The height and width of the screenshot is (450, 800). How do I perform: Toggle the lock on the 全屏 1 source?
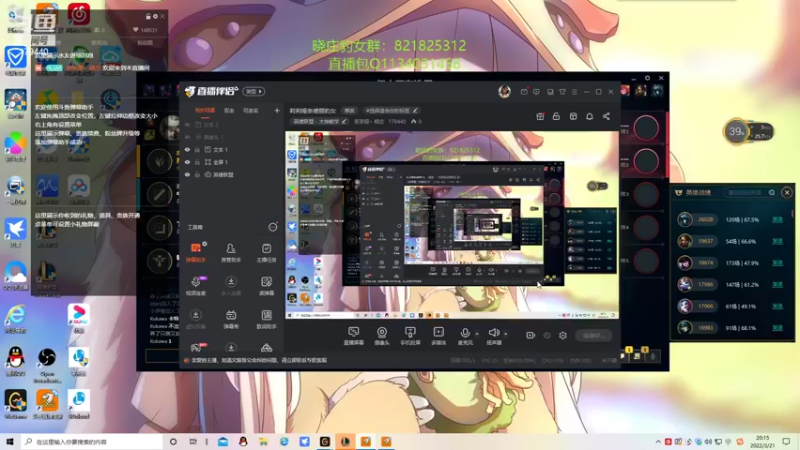pyautogui.click(x=197, y=162)
